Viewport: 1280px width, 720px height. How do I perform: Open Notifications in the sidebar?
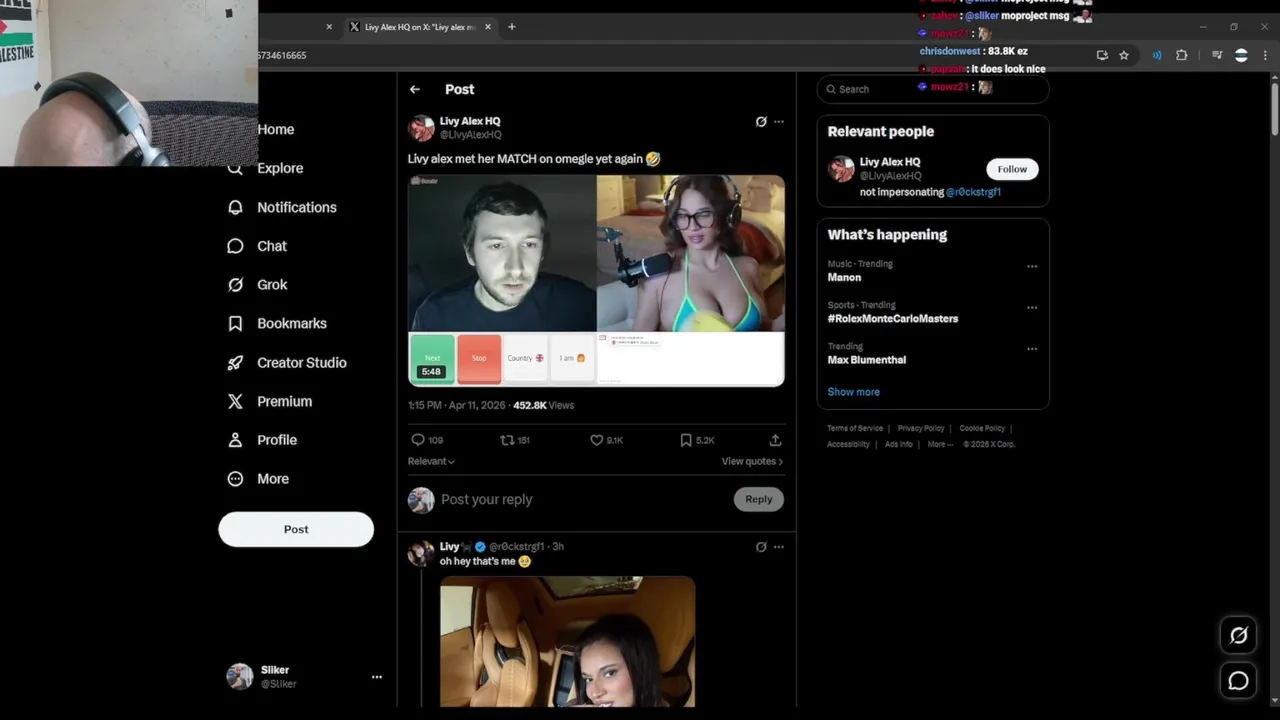[x=297, y=207]
